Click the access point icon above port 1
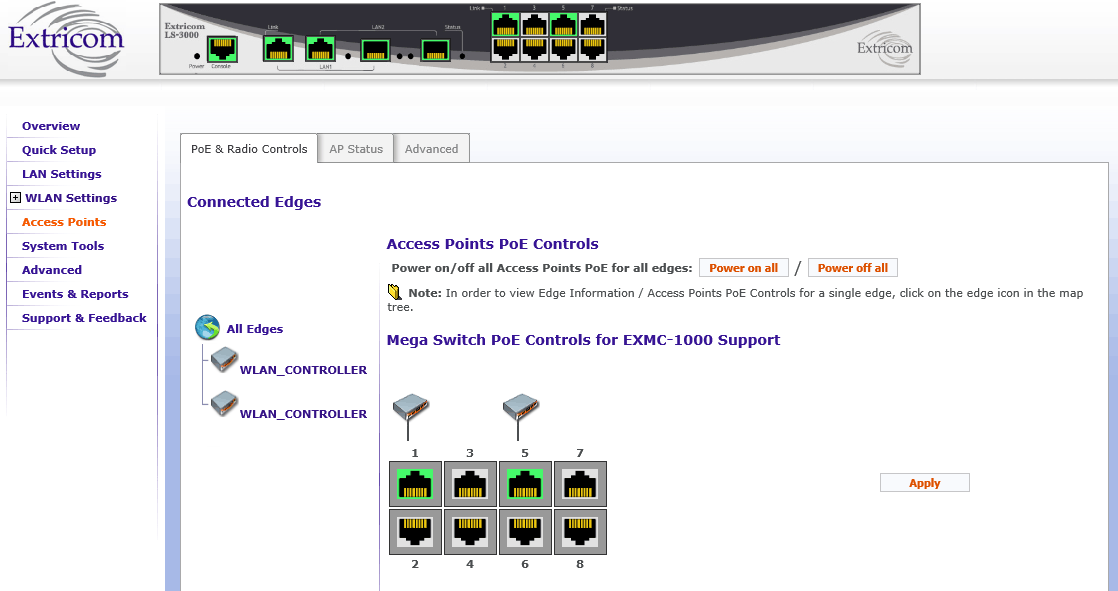This screenshot has width=1118, height=591. [x=411, y=408]
